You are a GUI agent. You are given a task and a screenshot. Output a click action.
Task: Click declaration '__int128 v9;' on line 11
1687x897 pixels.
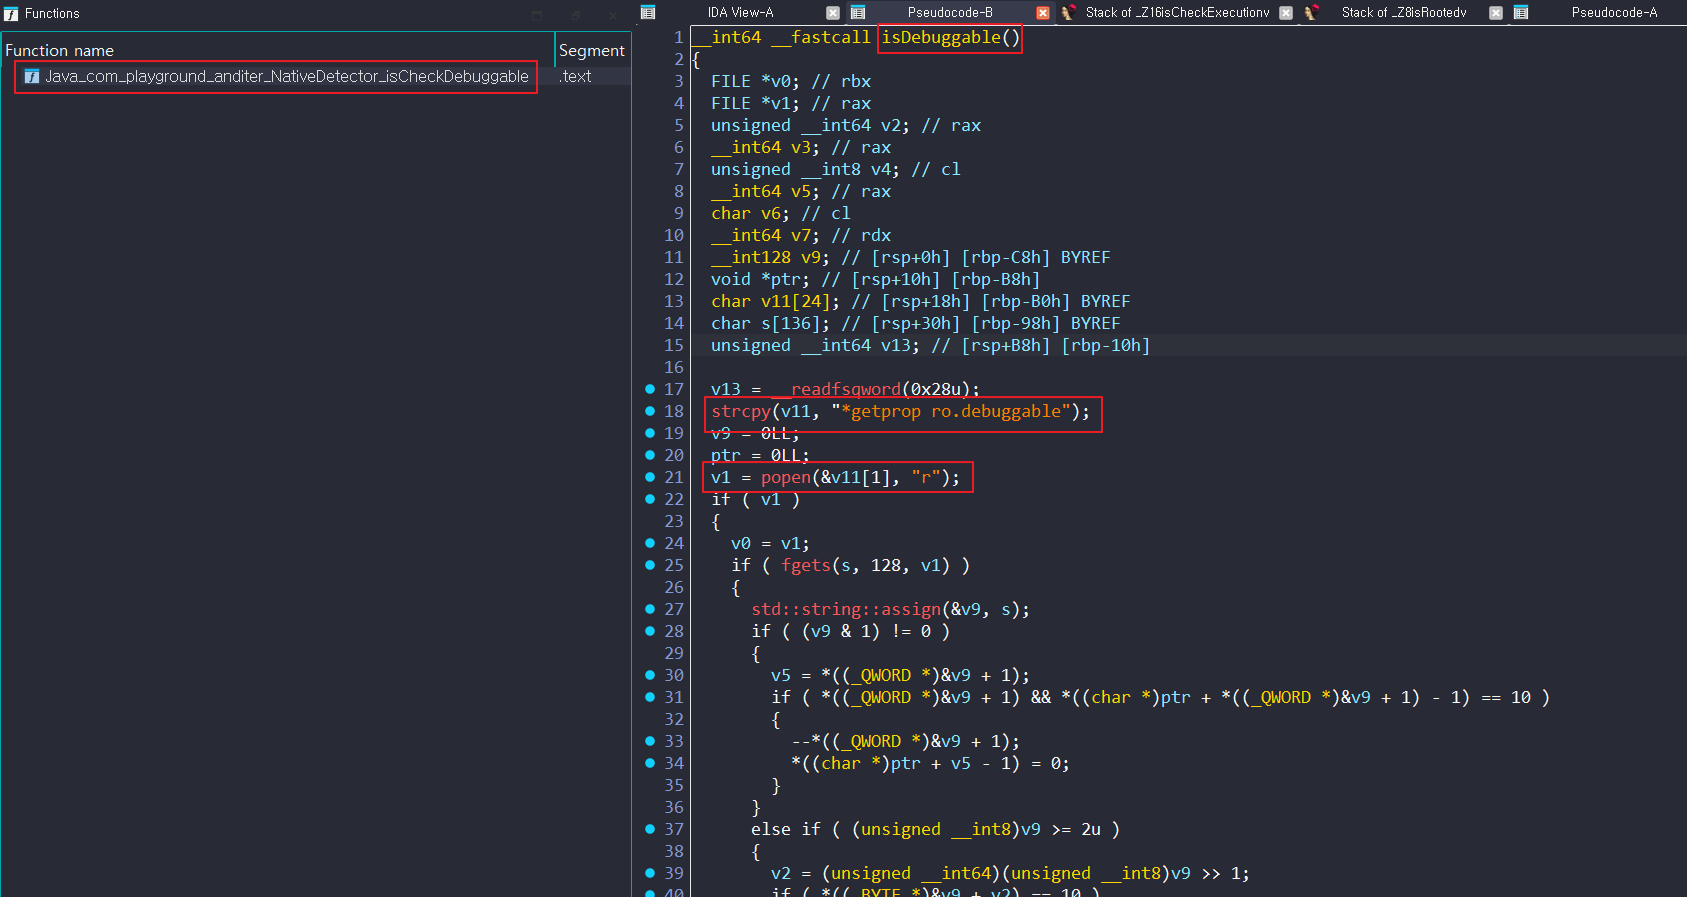click(x=771, y=257)
